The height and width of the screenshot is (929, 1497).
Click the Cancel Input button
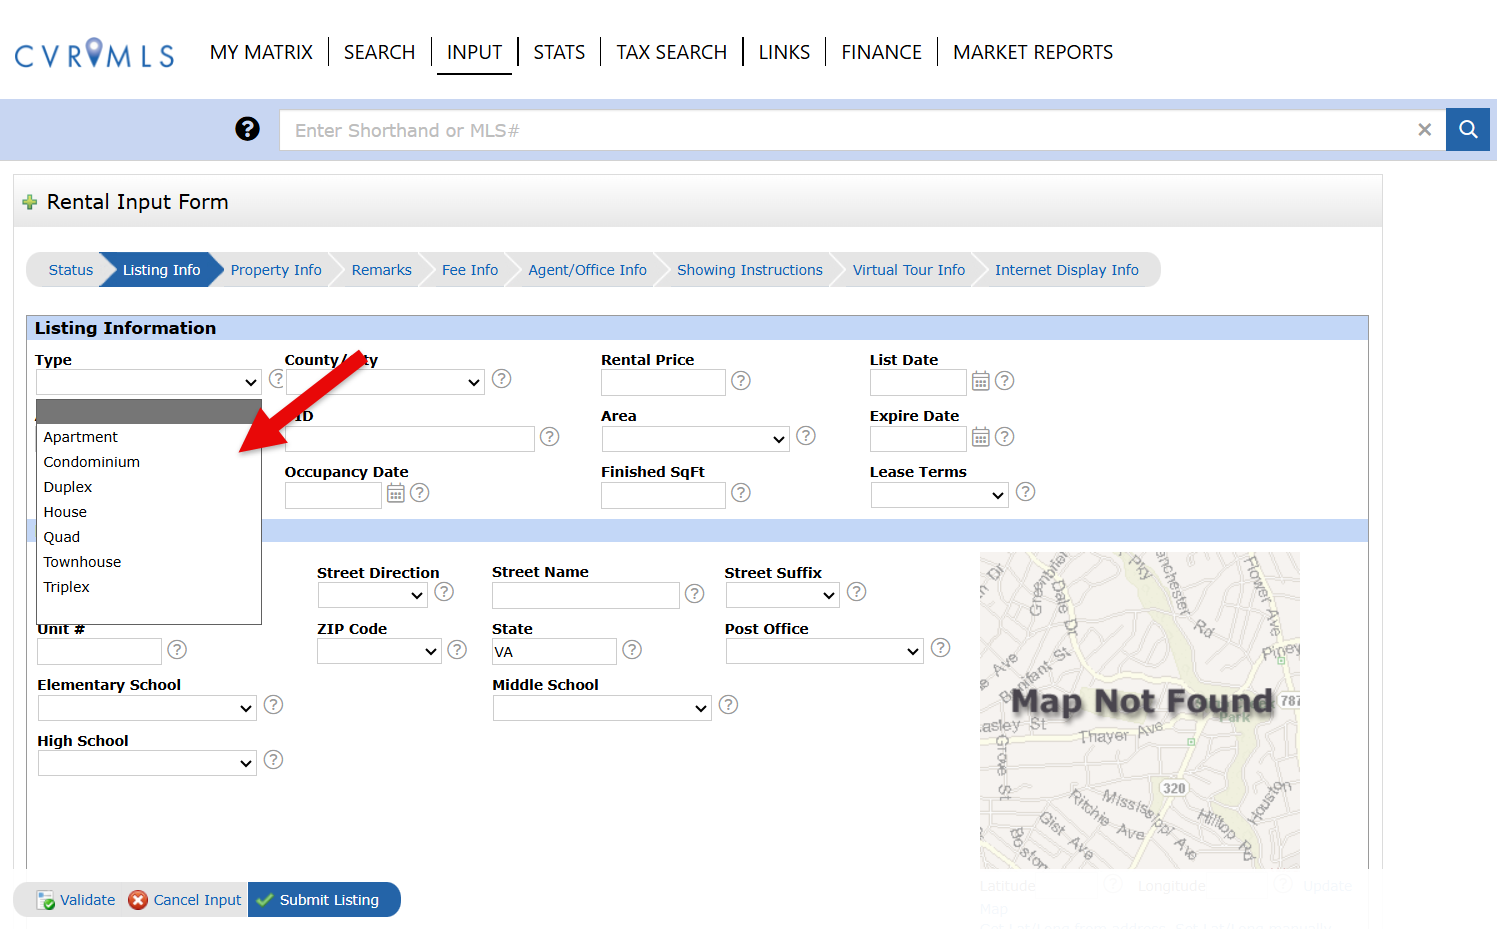[x=185, y=900]
